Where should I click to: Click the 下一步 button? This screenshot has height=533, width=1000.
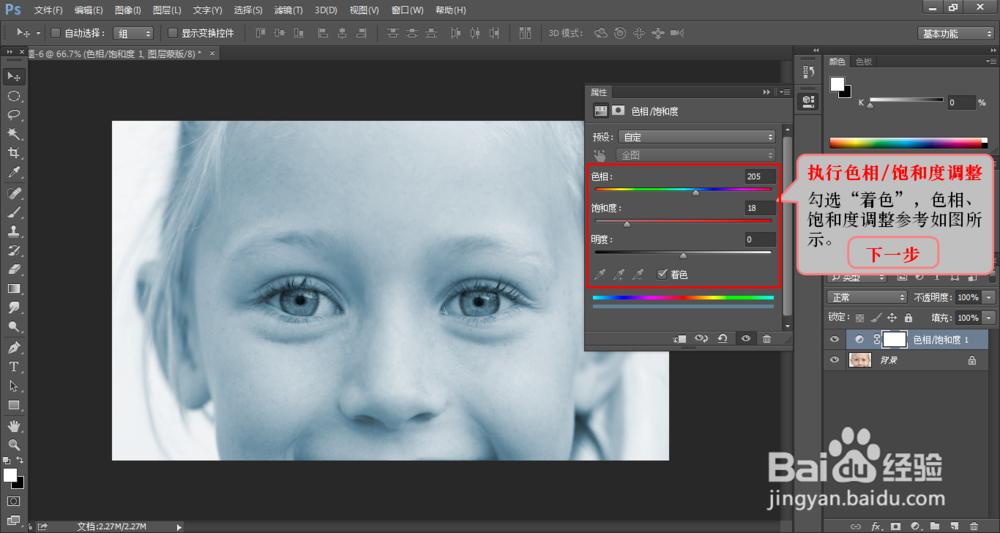pos(892,255)
